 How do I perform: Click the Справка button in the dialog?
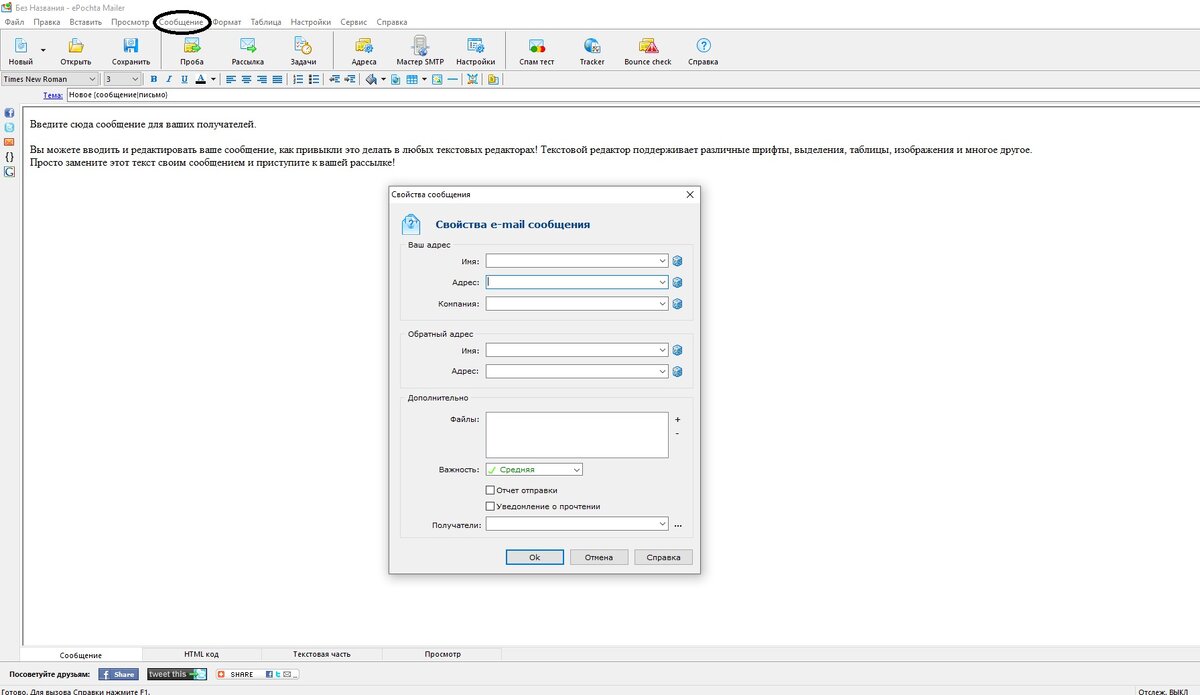[663, 557]
